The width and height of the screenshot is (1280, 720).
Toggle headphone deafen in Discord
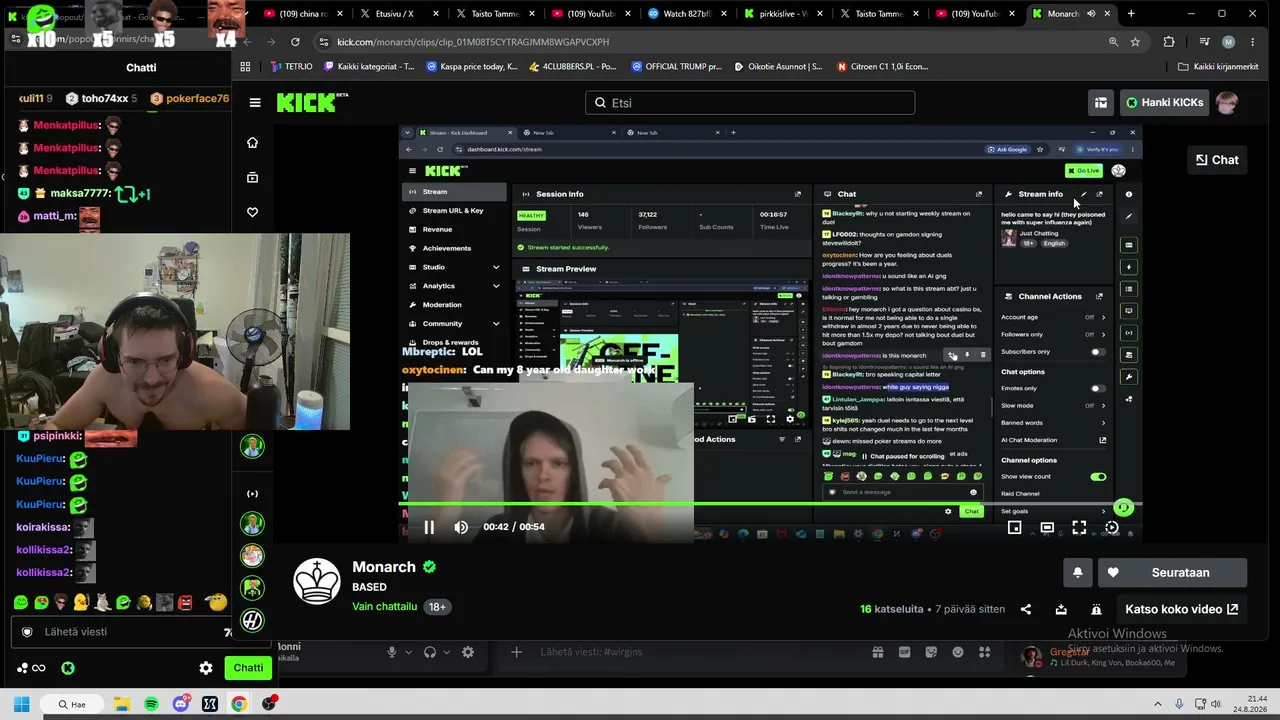point(430,653)
